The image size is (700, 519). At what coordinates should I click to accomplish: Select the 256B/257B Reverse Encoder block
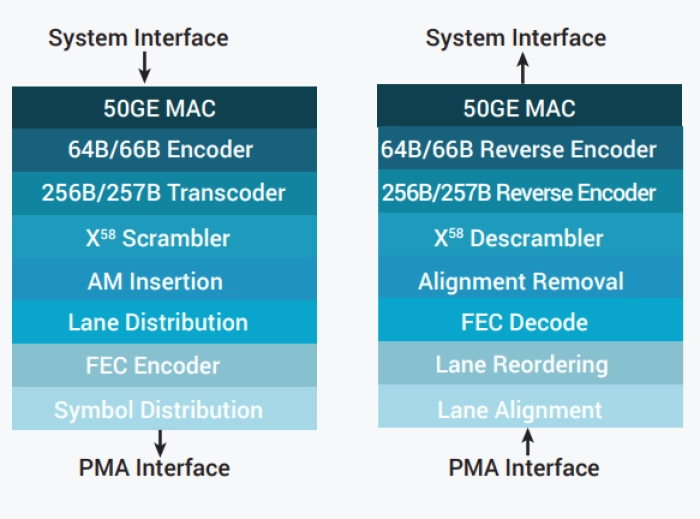(x=530, y=191)
